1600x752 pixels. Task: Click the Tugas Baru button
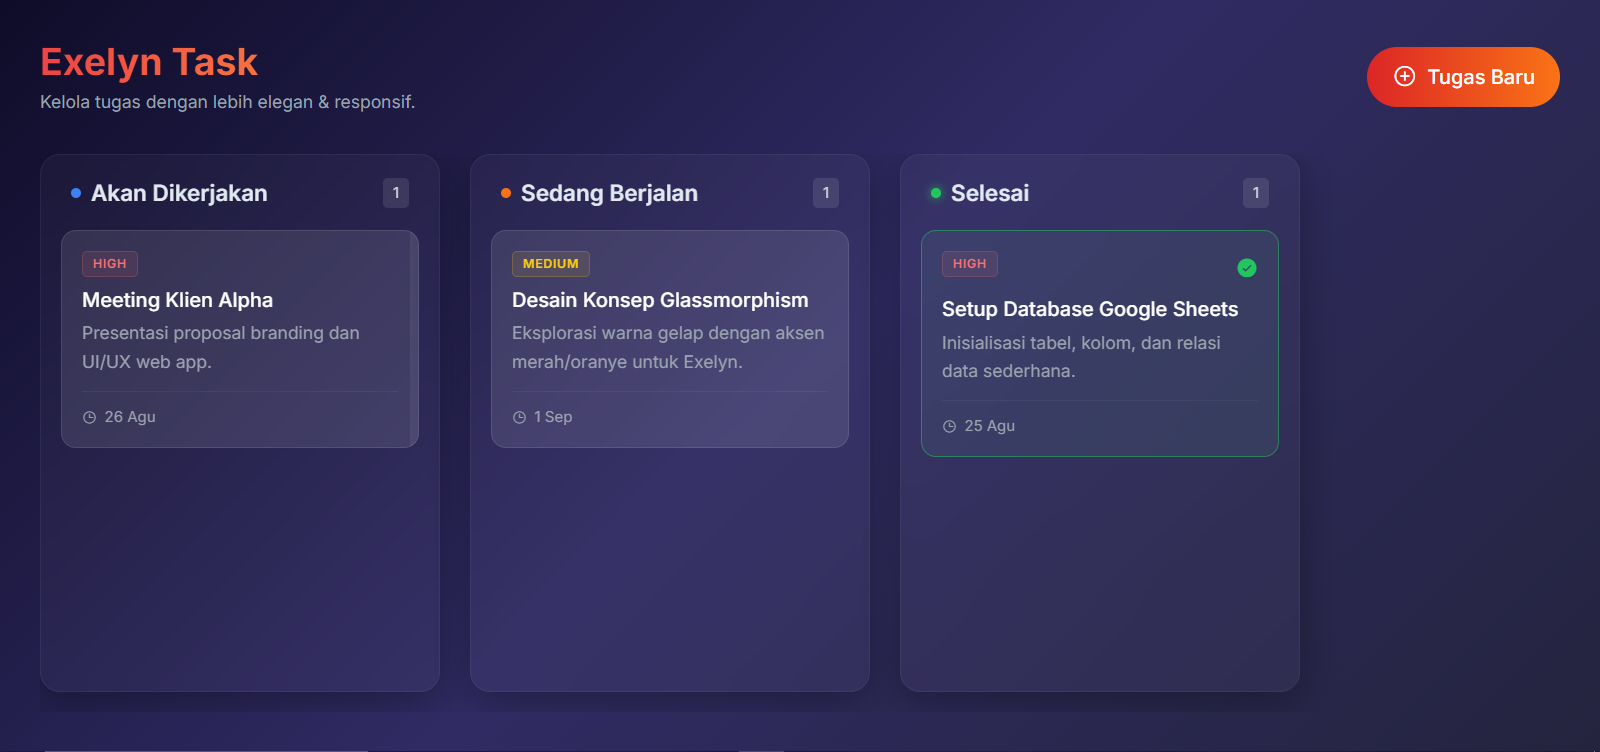(x=1463, y=77)
